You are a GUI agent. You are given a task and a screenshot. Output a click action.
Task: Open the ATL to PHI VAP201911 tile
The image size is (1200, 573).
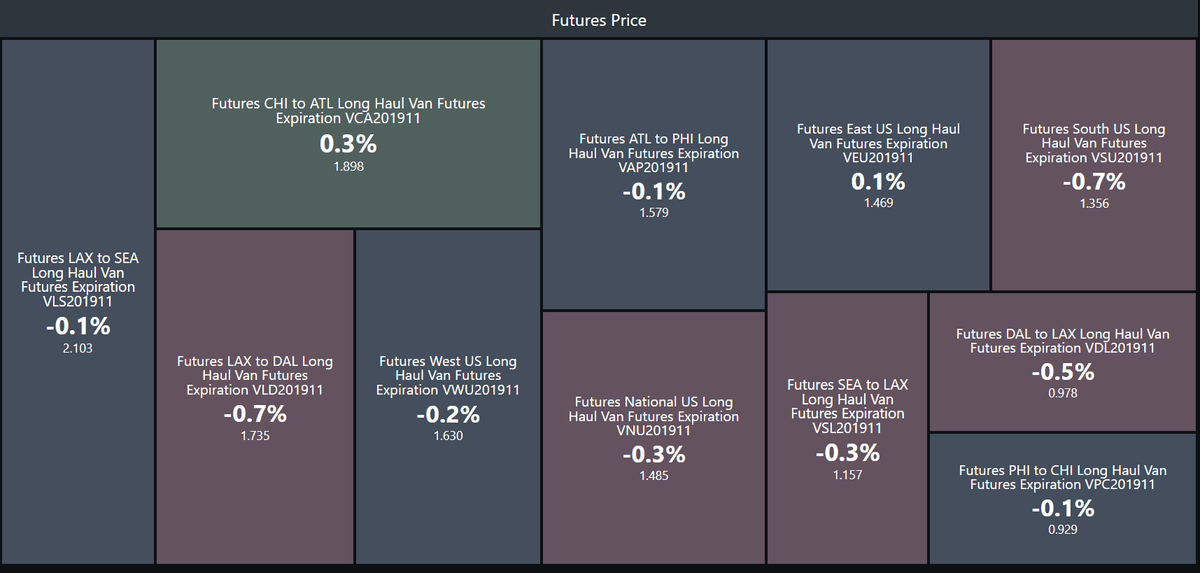tap(654, 175)
